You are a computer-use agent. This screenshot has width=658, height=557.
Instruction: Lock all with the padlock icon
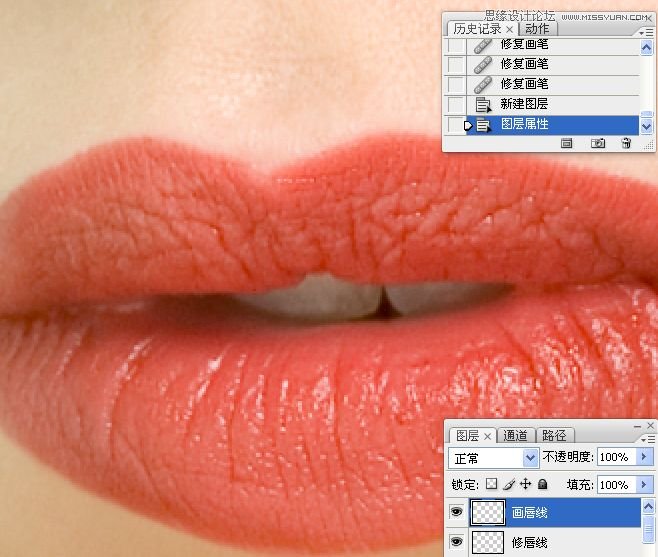tap(543, 484)
